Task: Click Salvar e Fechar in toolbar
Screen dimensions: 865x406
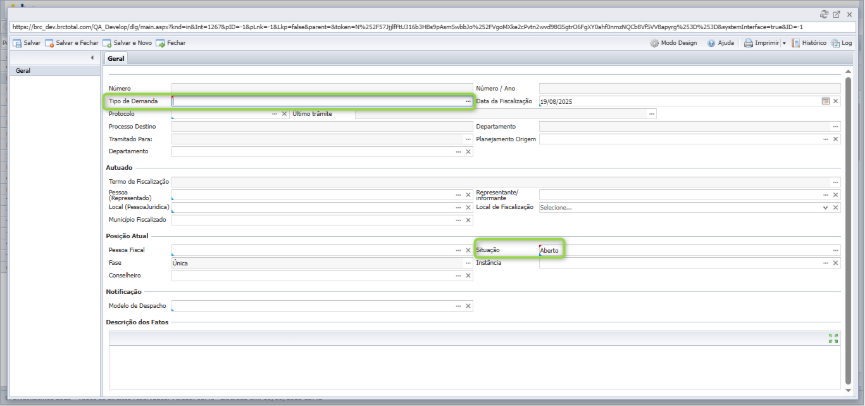Action: [72, 42]
